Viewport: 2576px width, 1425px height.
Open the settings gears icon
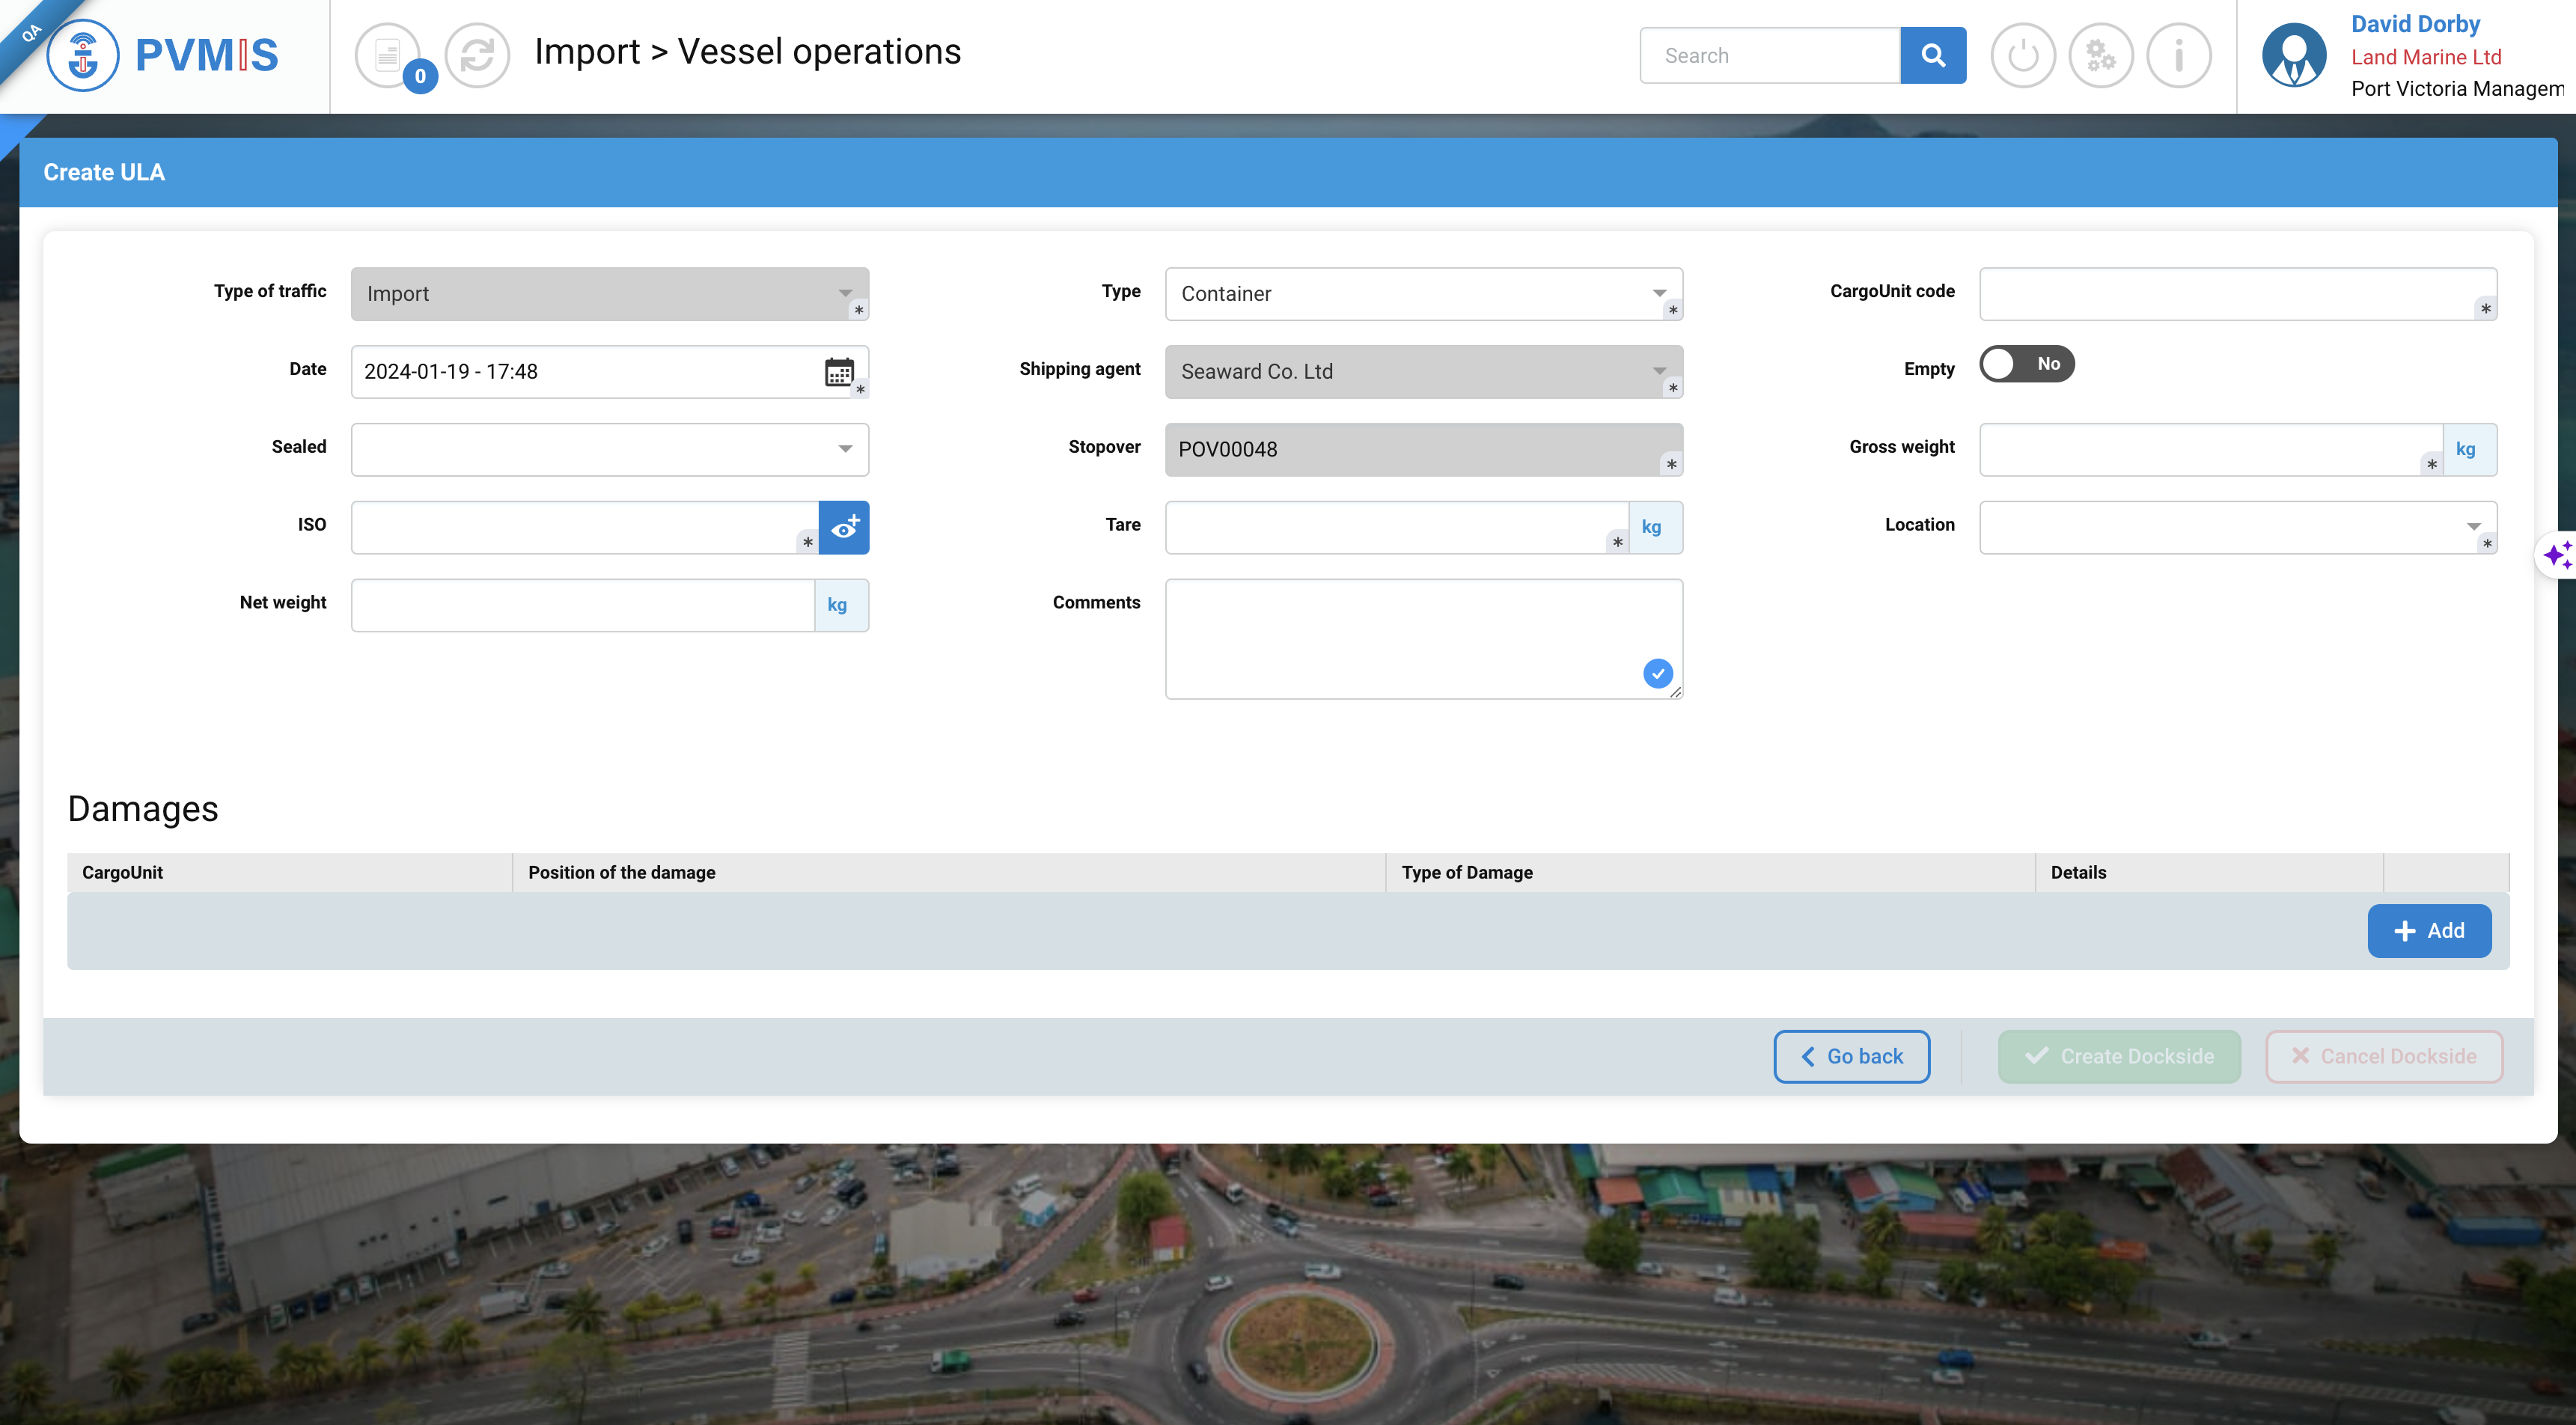(x=2100, y=55)
